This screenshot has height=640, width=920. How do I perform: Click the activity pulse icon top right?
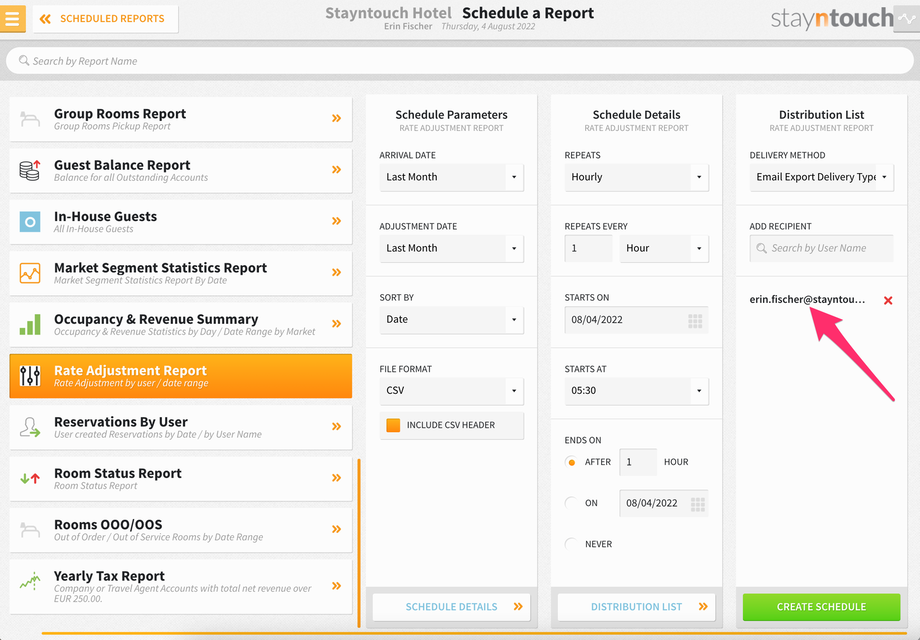click(x=906, y=19)
